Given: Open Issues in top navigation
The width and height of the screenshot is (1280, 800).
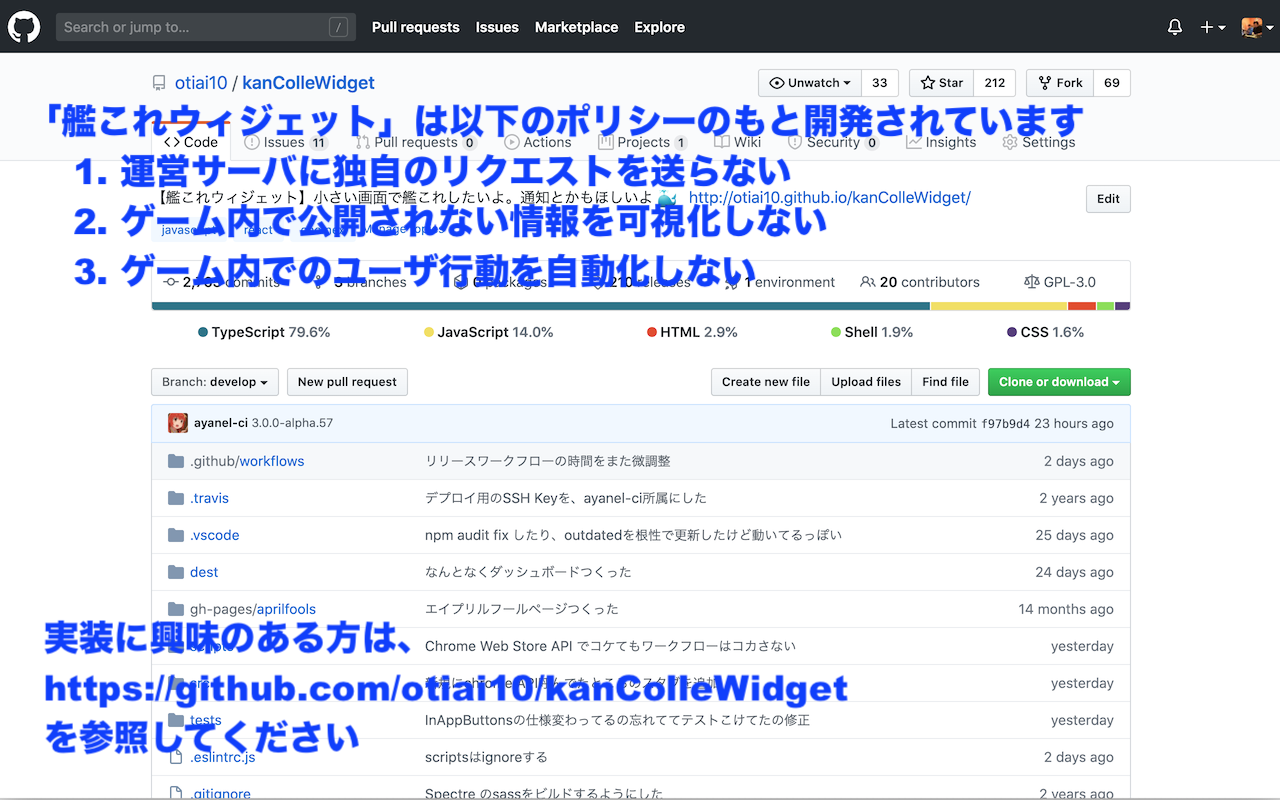Looking at the screenshot, I should point(497,27).
